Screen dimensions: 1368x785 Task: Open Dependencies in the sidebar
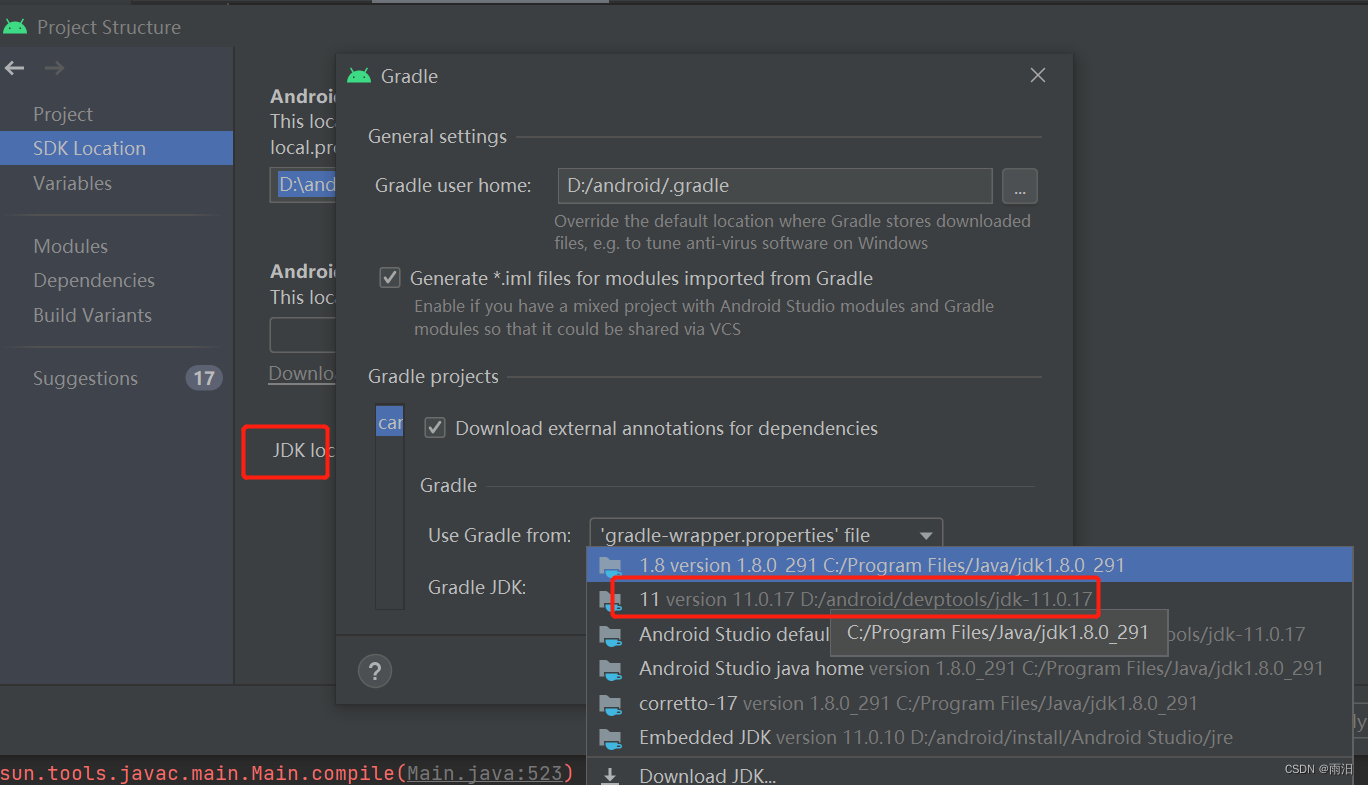94,280
